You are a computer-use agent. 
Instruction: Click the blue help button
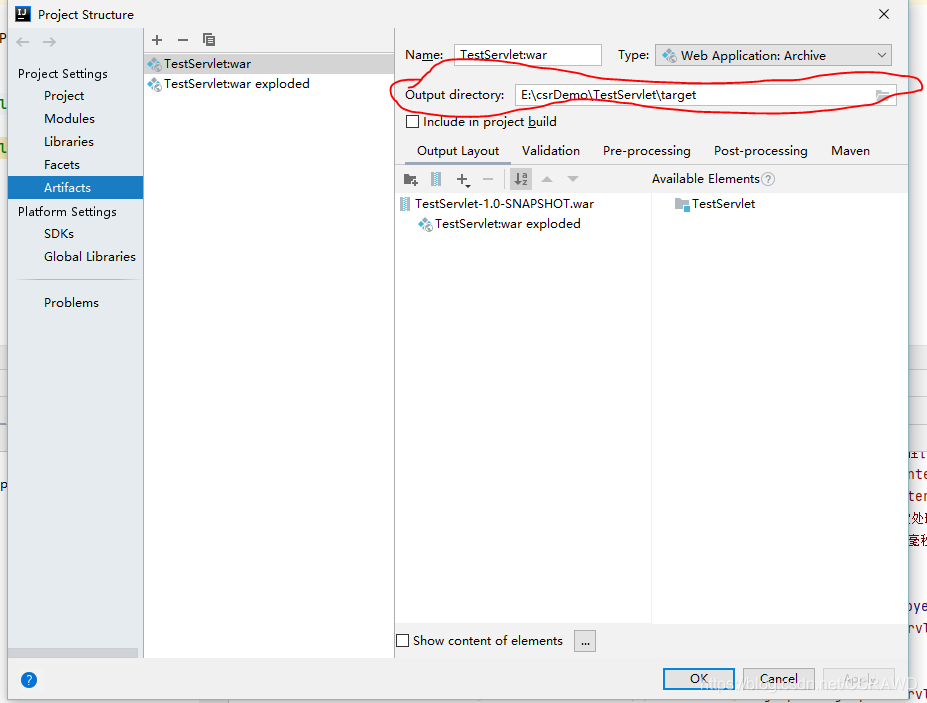click(x=28, y=680)
